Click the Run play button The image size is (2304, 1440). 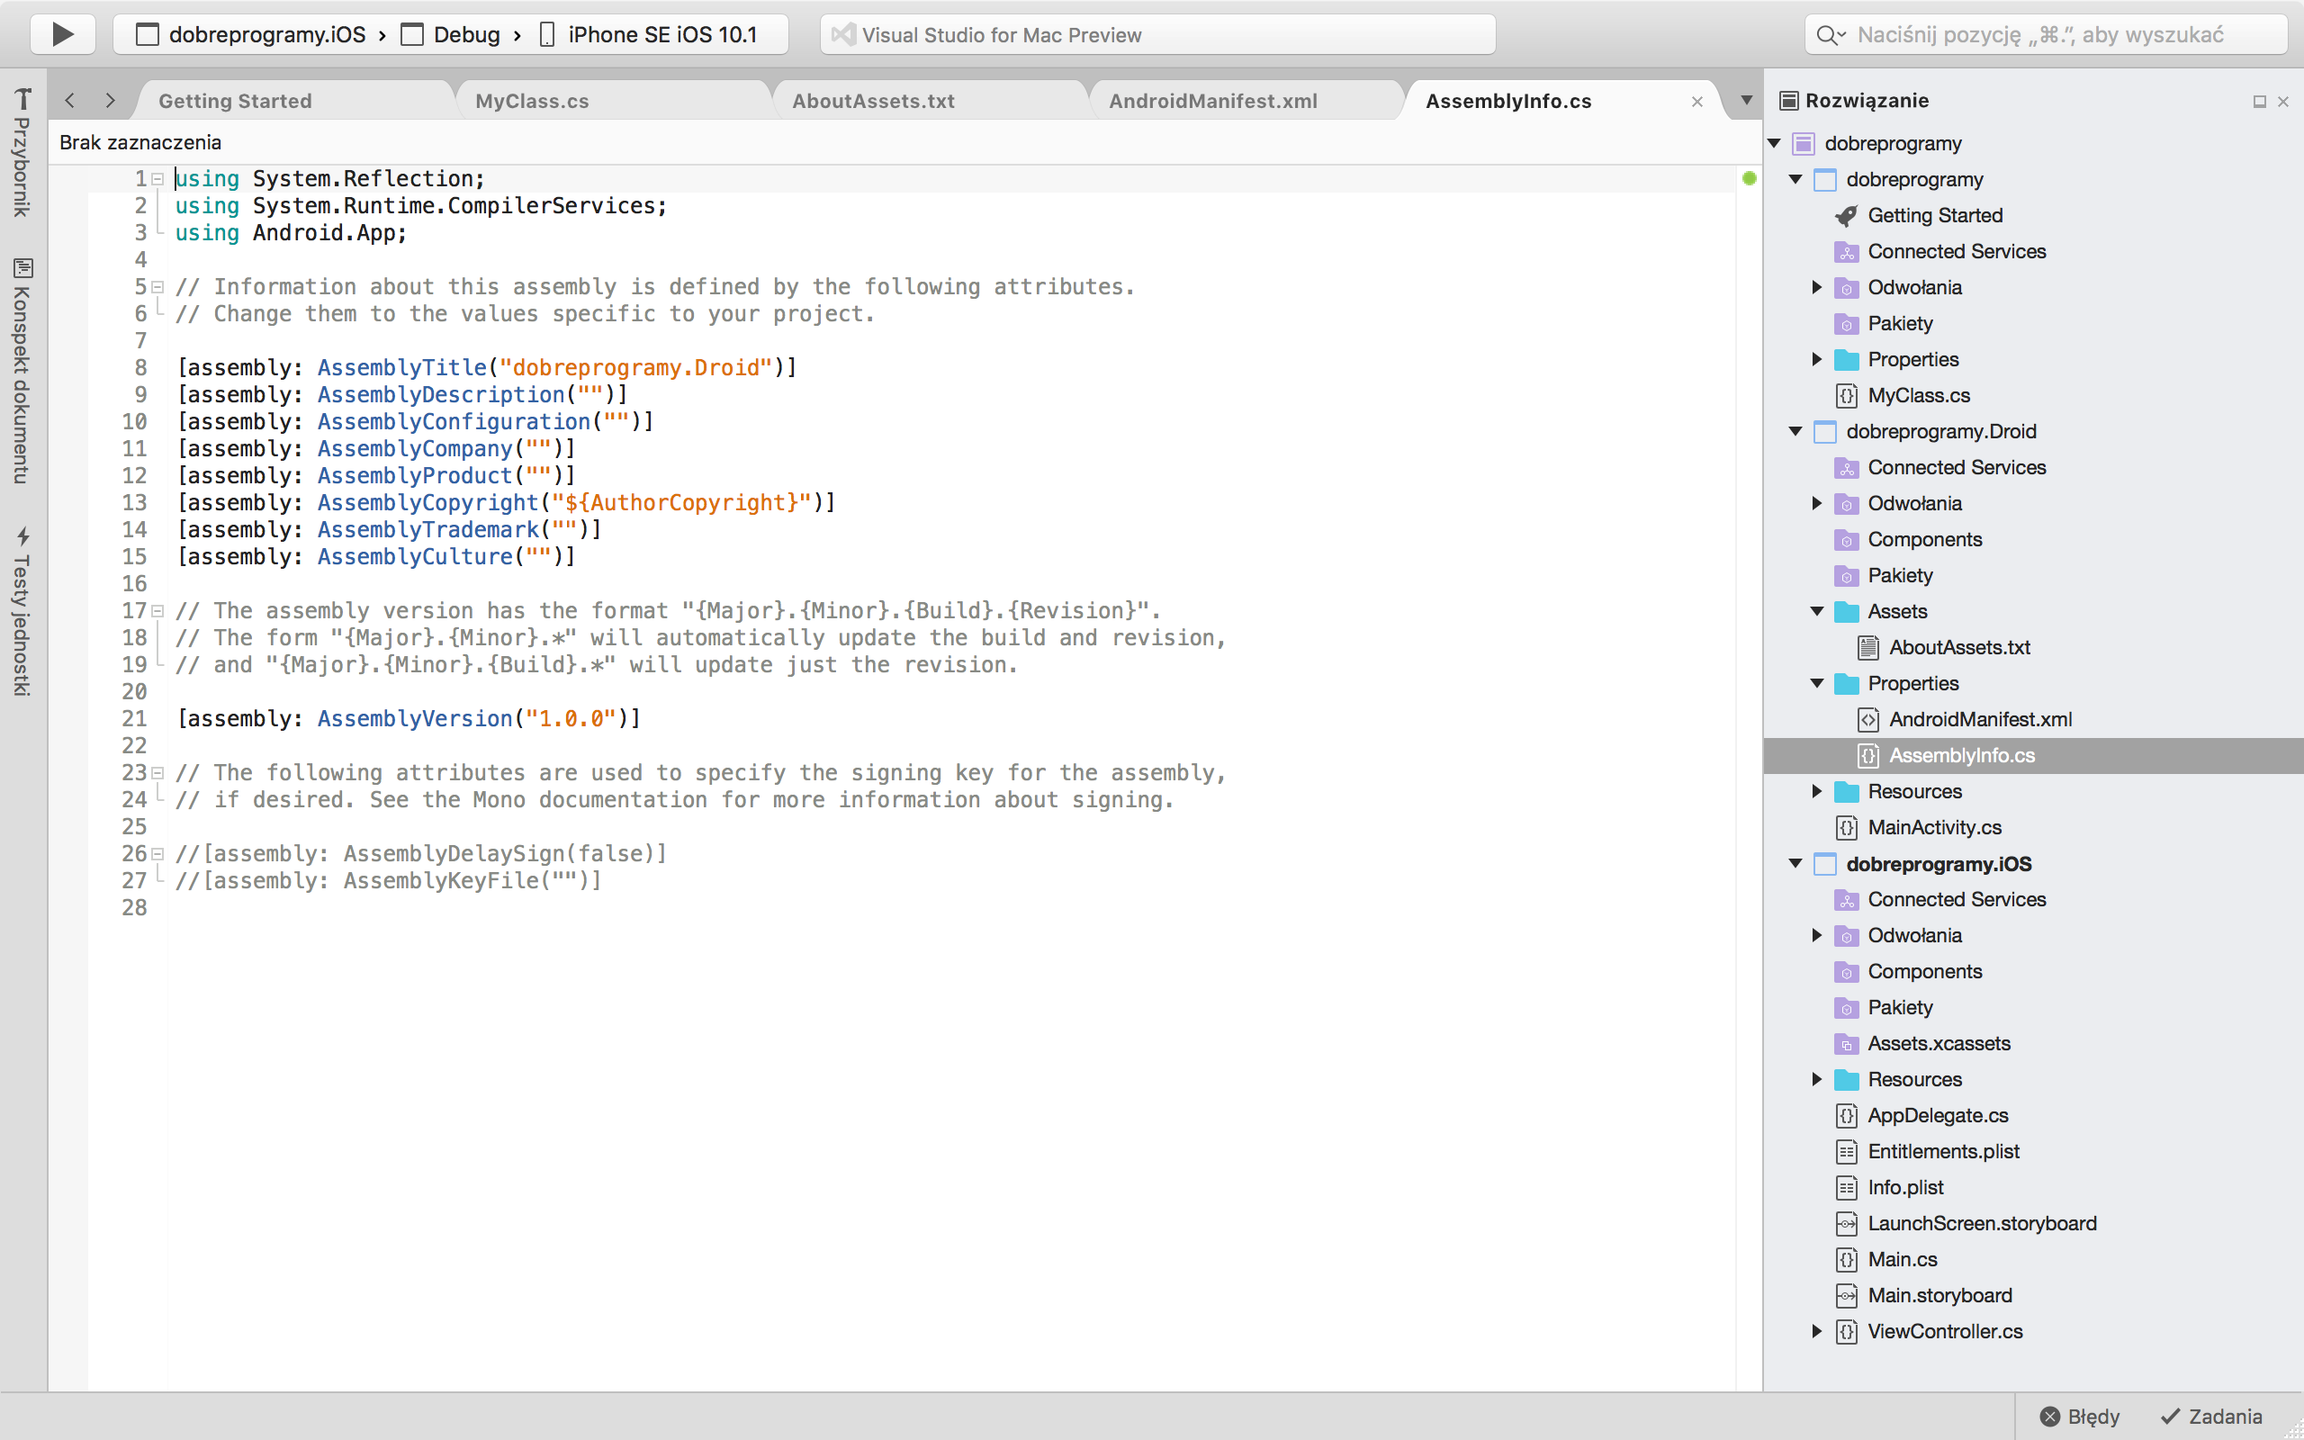[x=62, y=34]
